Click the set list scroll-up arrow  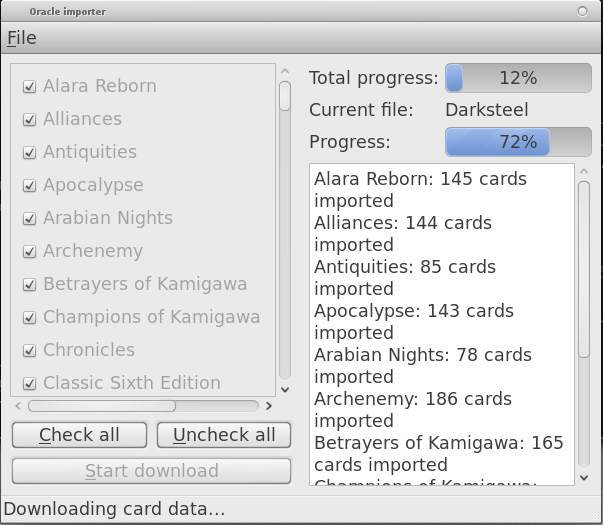tap(285, 71)
